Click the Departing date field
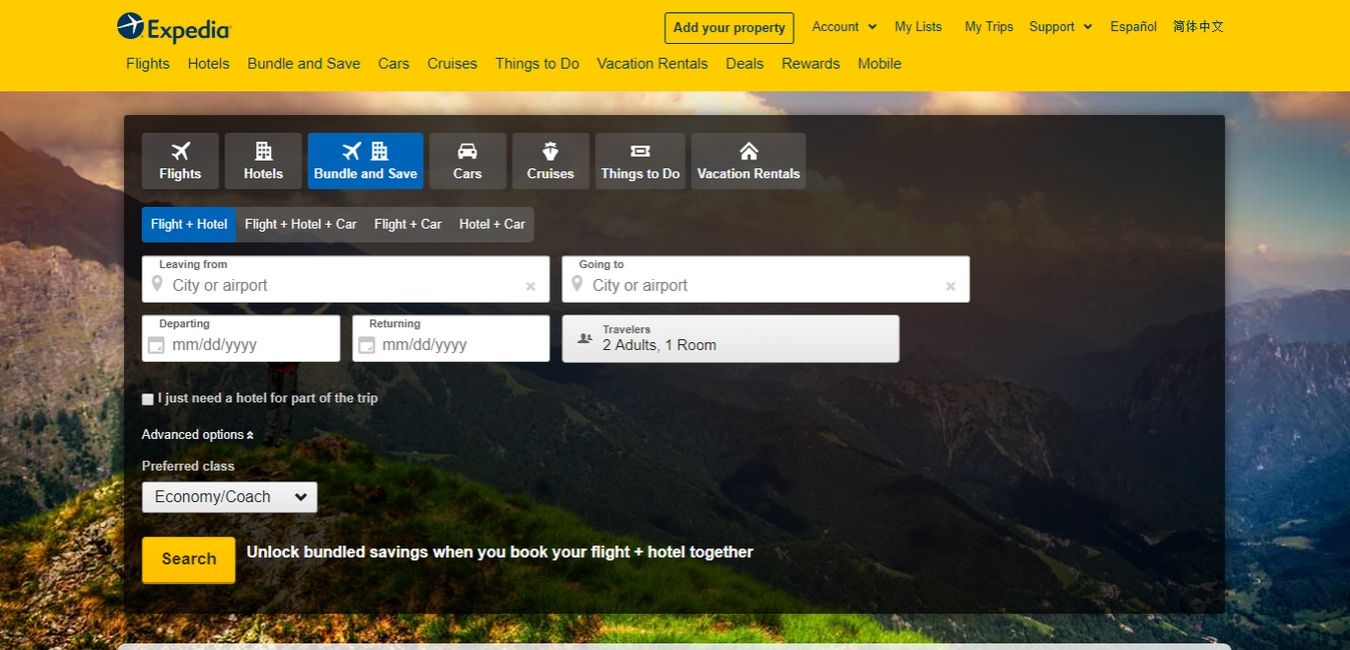 point(241,339)
